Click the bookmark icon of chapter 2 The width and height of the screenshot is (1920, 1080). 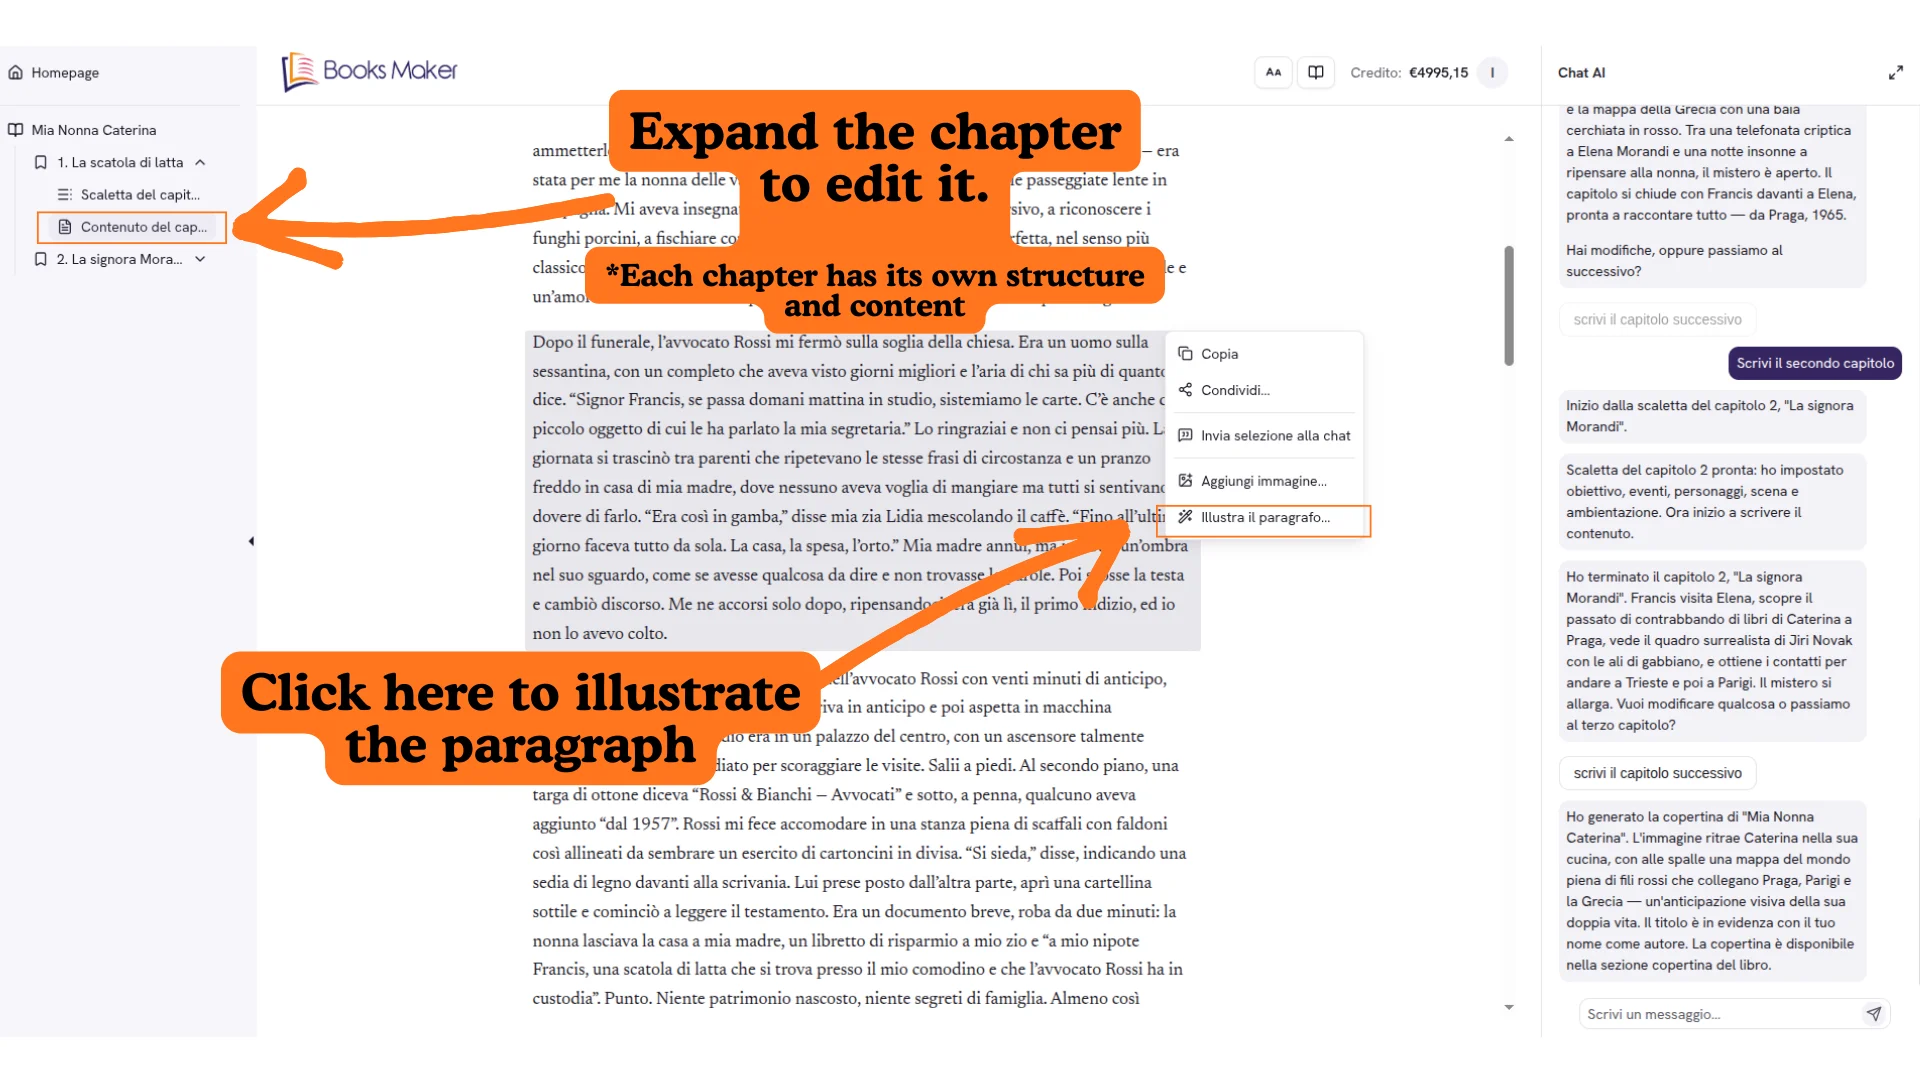click(41, 259)
